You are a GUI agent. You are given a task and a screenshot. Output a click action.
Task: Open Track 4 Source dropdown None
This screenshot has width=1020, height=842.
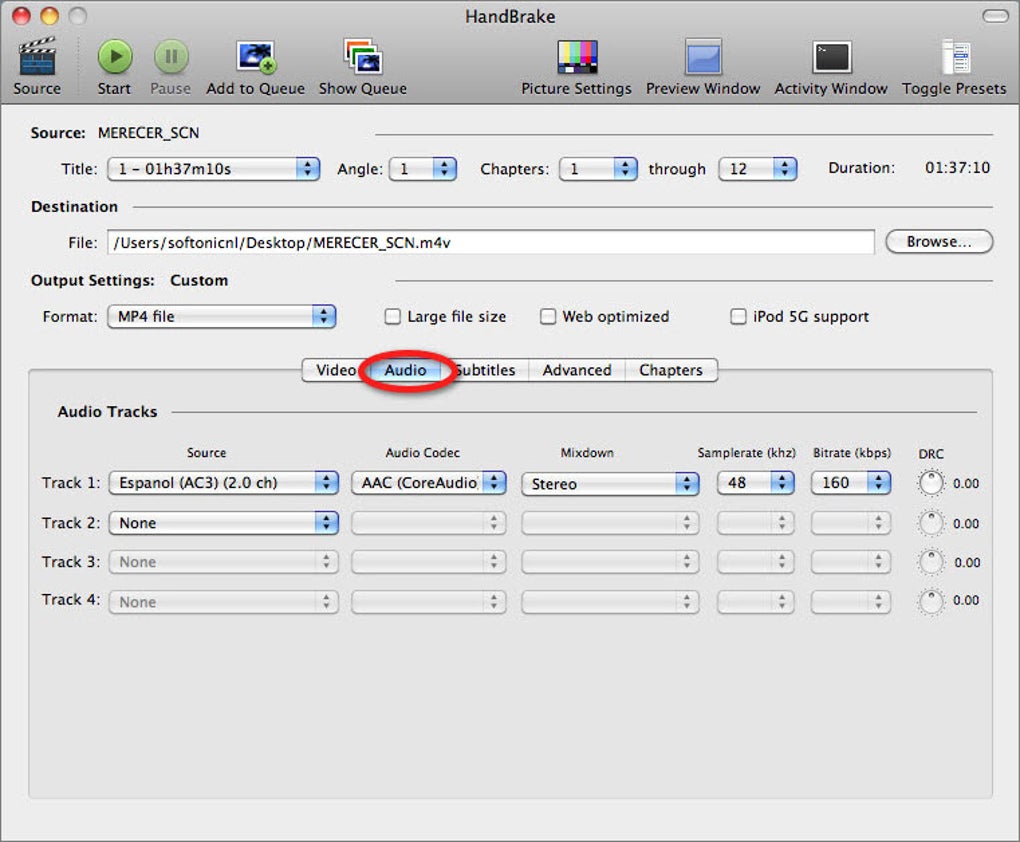223,602
